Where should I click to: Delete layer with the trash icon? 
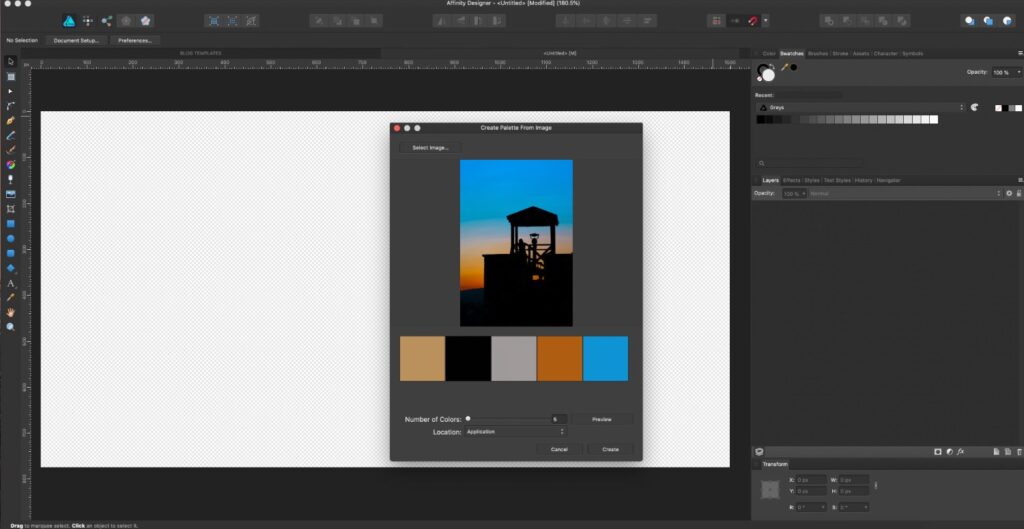pyautogui.click(x=1019, y=451)
